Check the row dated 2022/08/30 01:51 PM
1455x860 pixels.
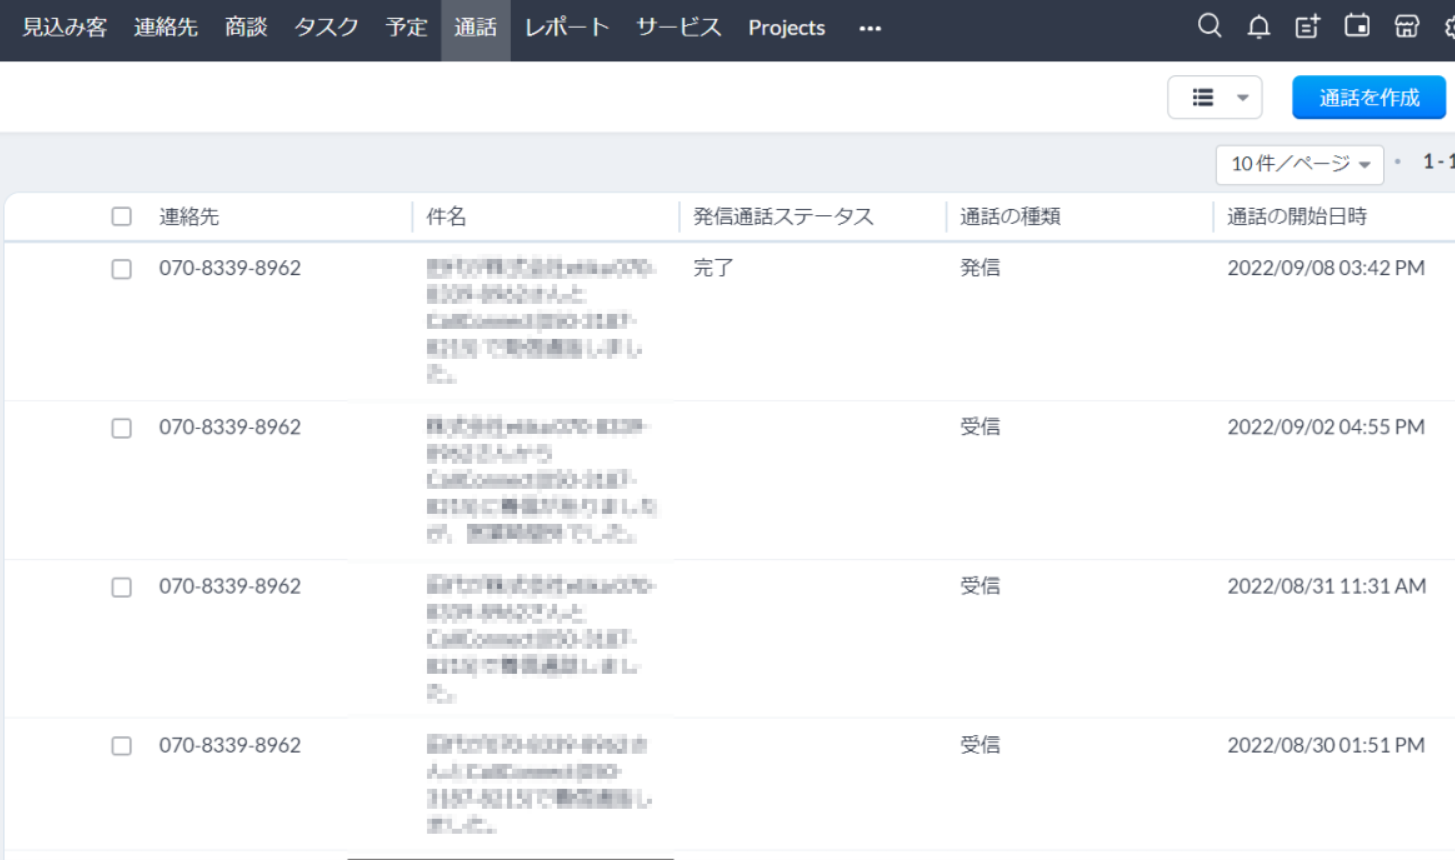click(121, 746)
